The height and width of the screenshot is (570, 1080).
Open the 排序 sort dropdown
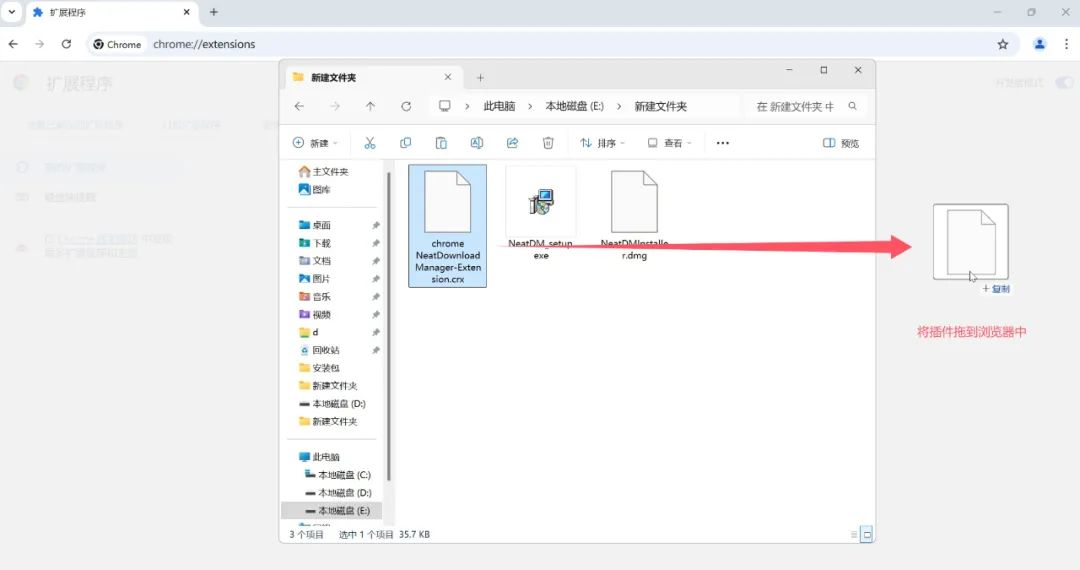click(603, 143)
